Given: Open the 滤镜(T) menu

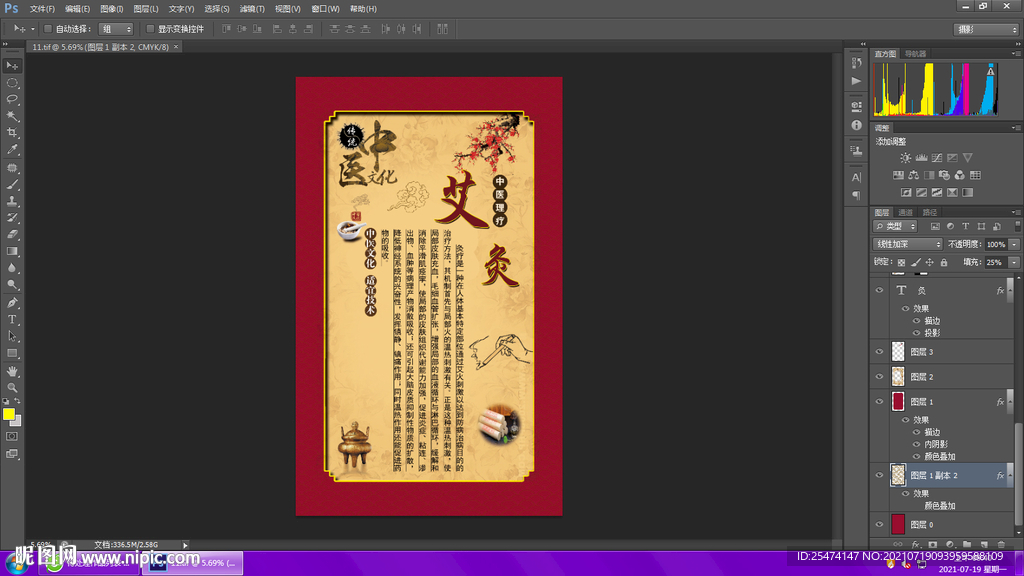Looking at the screenshot, I should [x=253, y=8].
